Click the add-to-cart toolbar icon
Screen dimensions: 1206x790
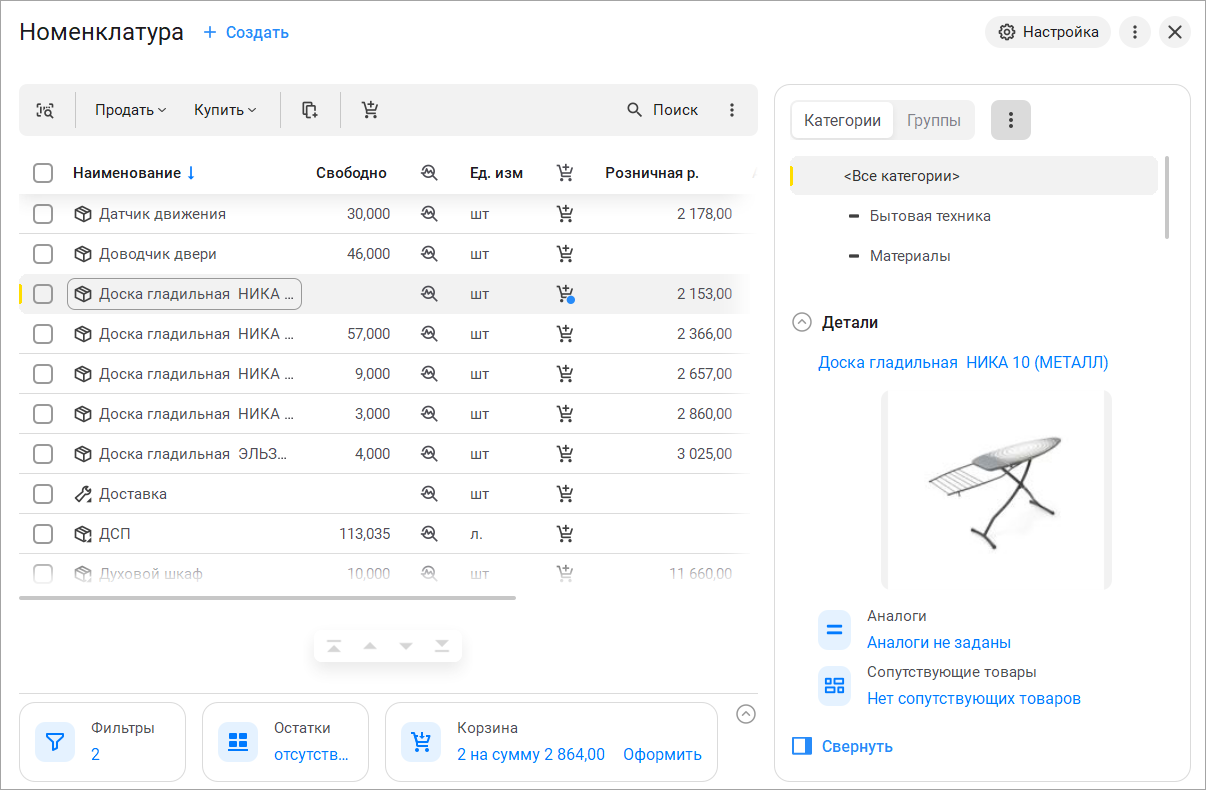(x=370, y=110)
